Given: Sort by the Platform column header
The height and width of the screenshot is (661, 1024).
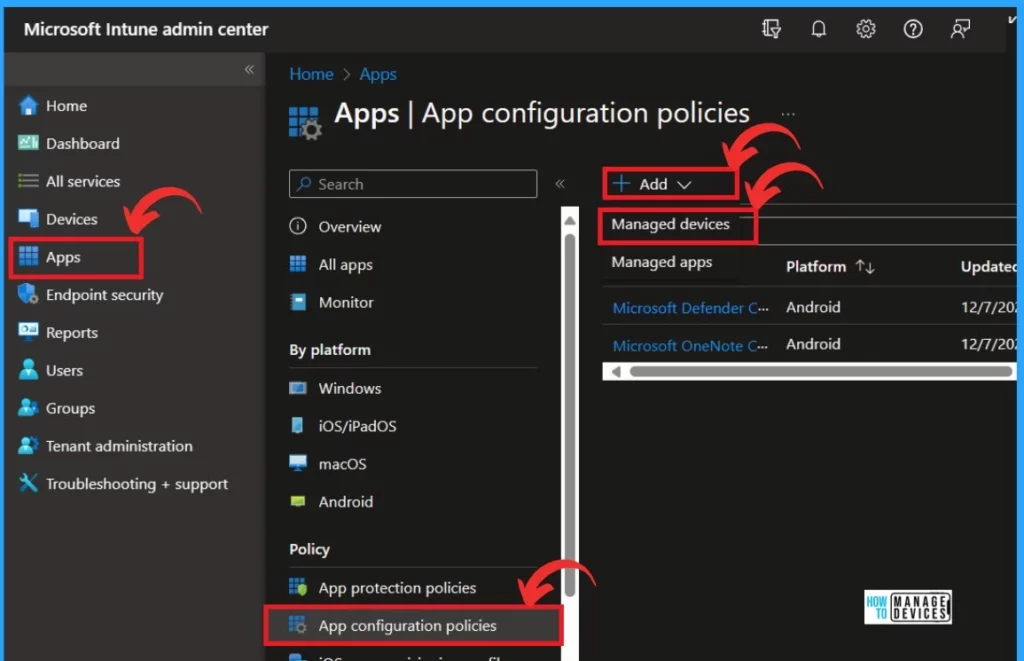Looking at the screenshot, I should pyautogui.click(x=816, y=266).
